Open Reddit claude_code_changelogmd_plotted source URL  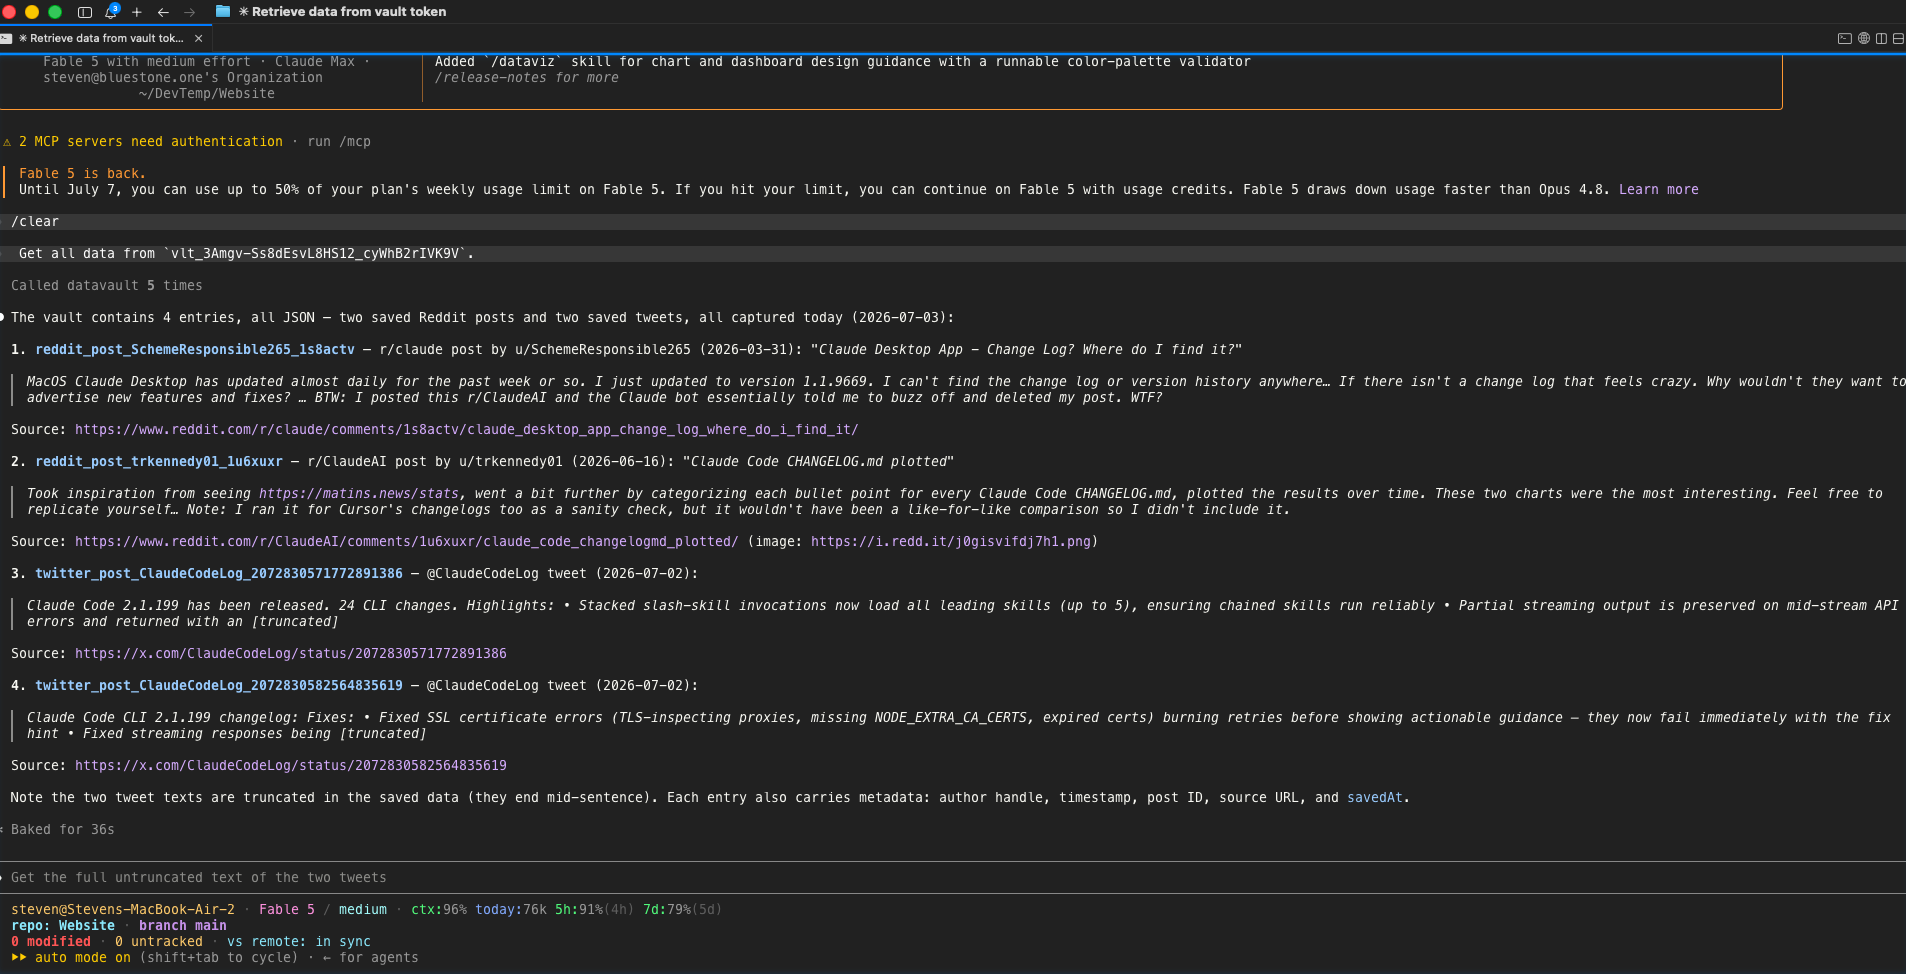406,541
